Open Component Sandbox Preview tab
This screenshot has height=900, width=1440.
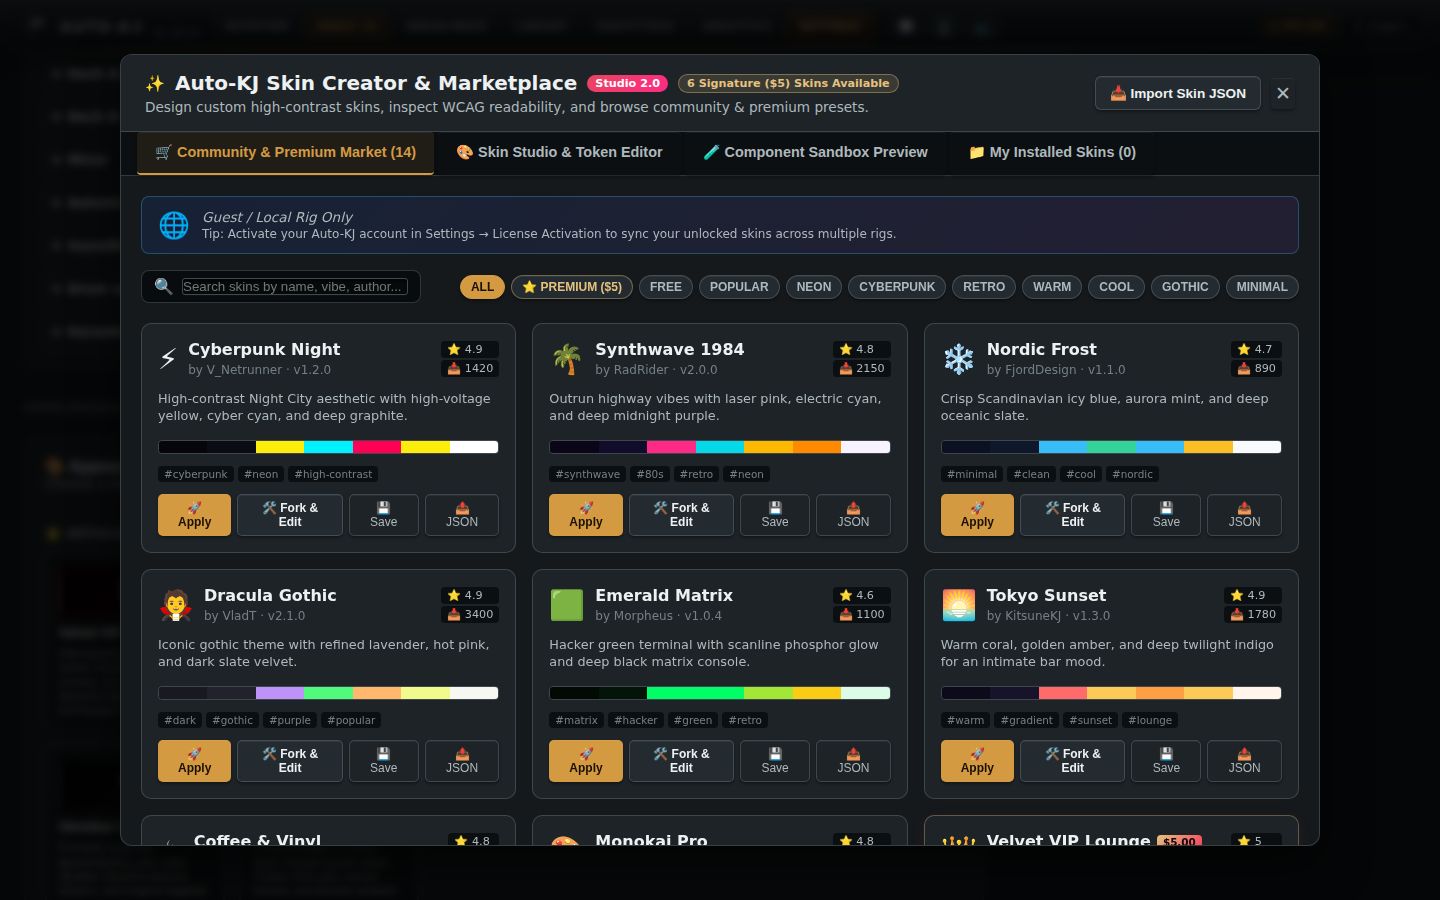(815, 153)
